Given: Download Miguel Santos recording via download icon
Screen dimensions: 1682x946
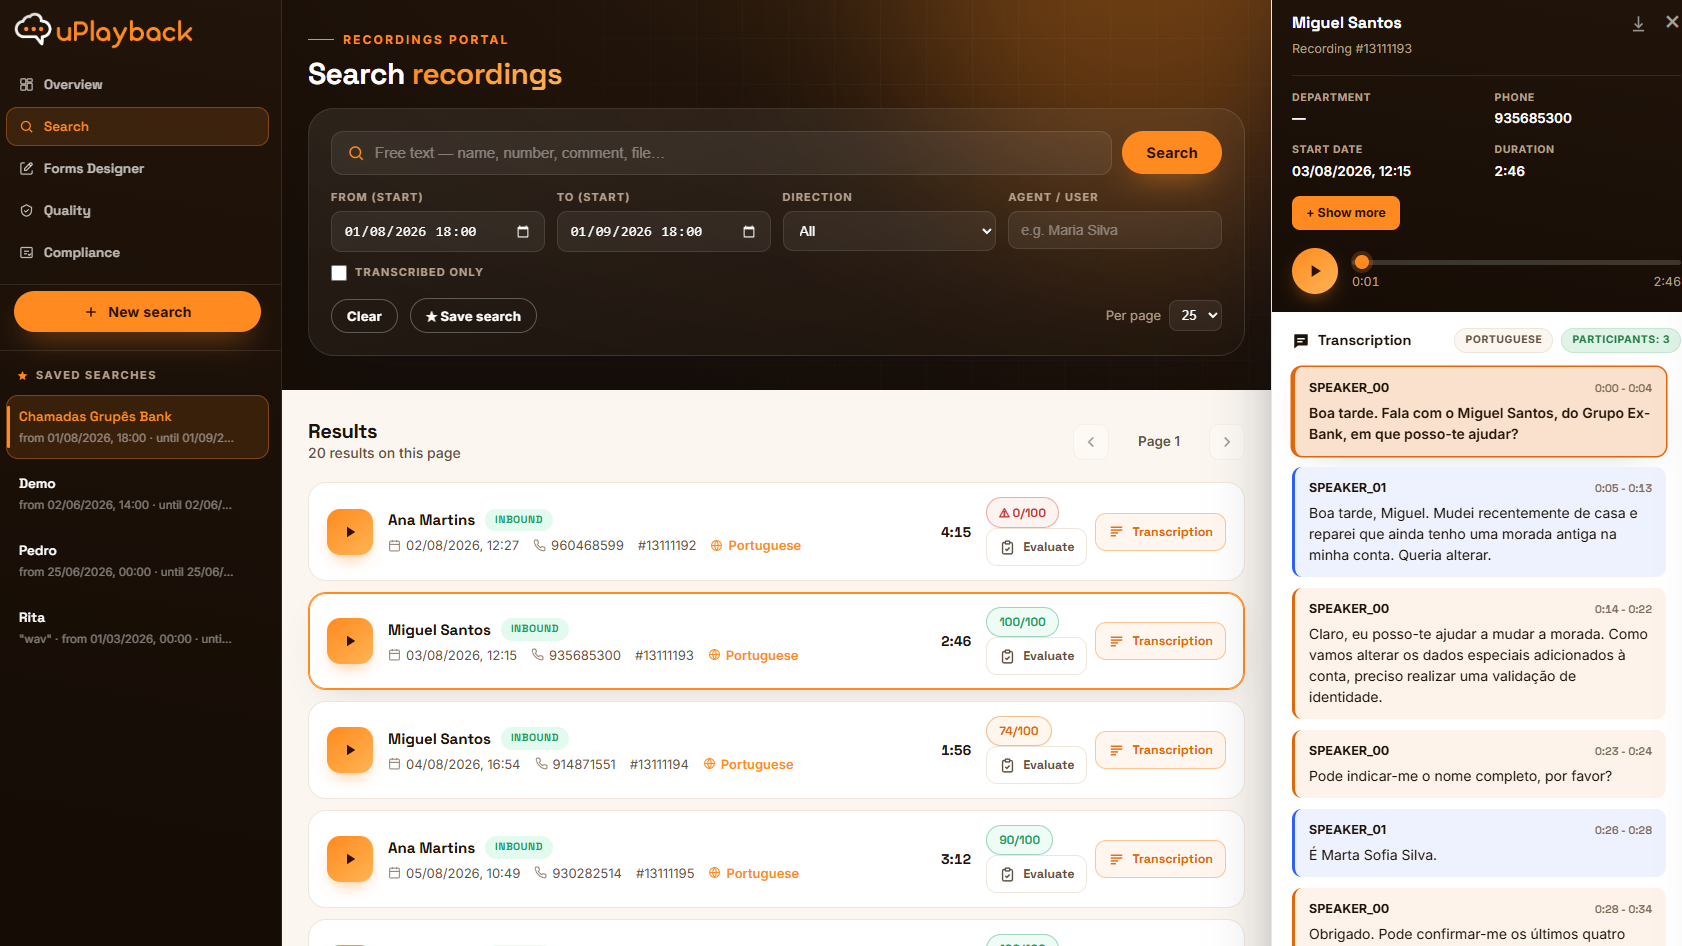Looking at the screenshot, I should (x=1638, y=24).
